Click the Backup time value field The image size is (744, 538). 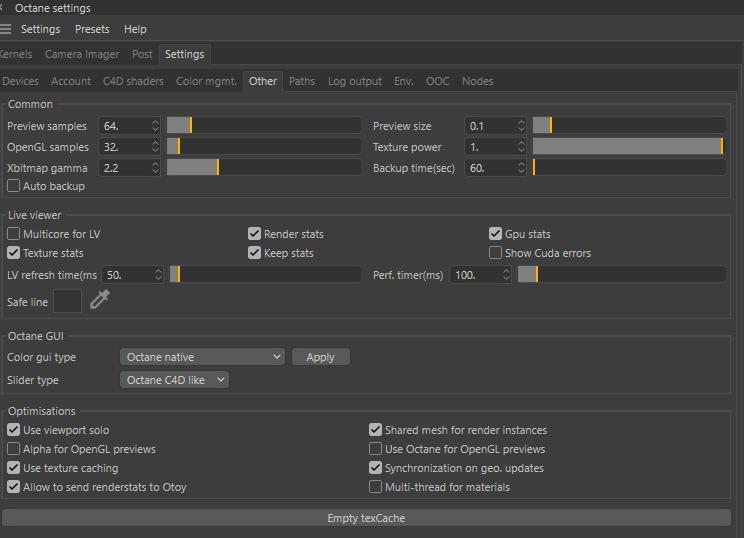click(495, 167)
